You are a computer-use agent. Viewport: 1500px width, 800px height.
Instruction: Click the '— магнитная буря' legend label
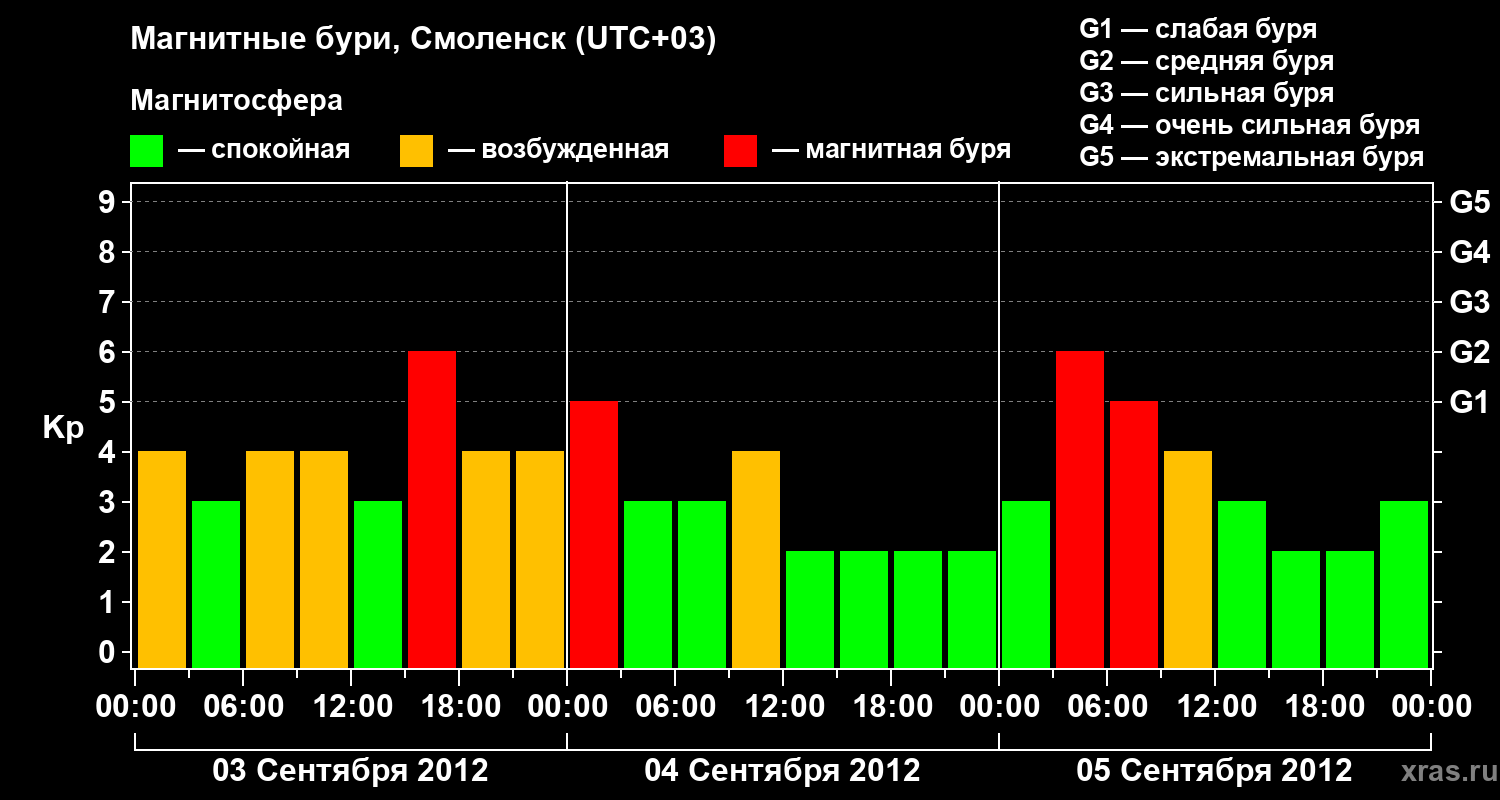[x=891, y=150]
